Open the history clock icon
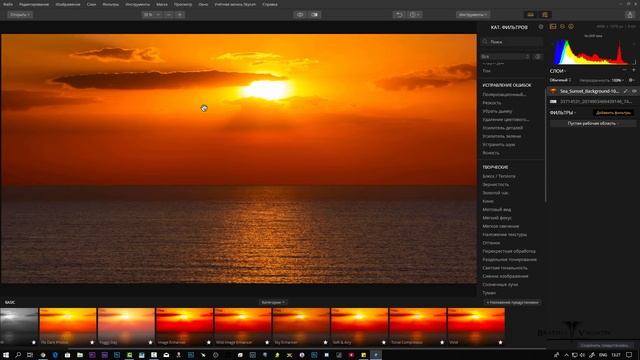This screenshot has width=640, height=360. coord(414,15)
